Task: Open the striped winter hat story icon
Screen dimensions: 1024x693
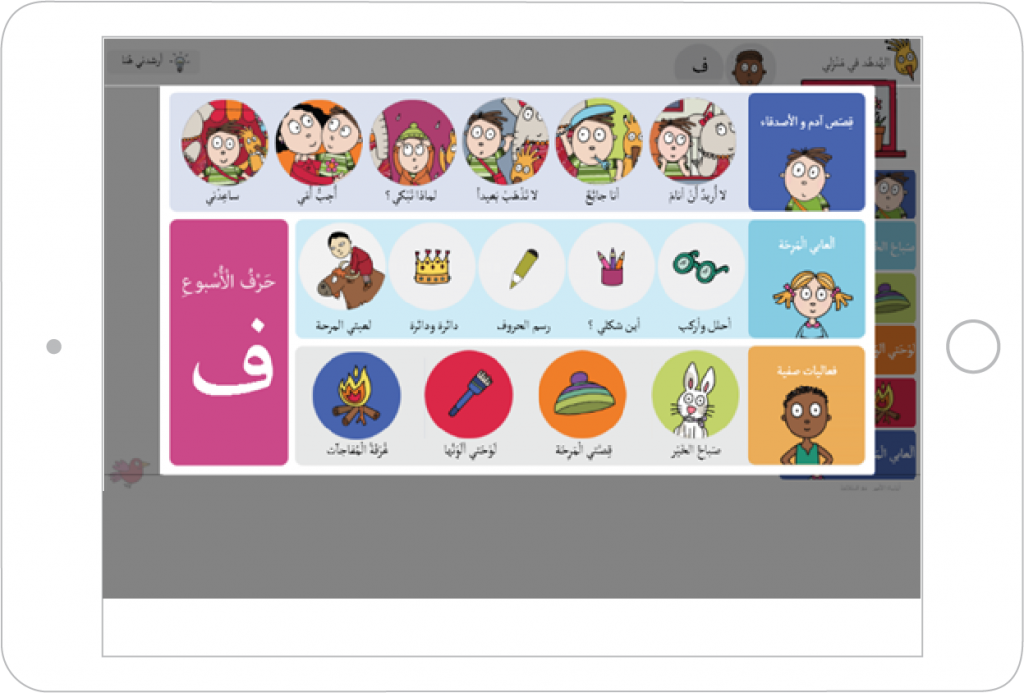Action: tap(583, 395)
